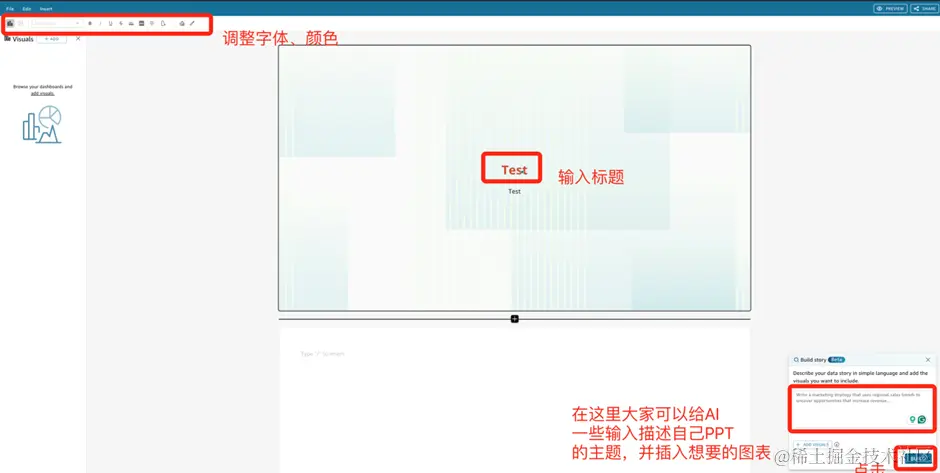Click the Beta badge on Build story
The width and height of the screenshot is (940, 473).
[x=836, y=360]
